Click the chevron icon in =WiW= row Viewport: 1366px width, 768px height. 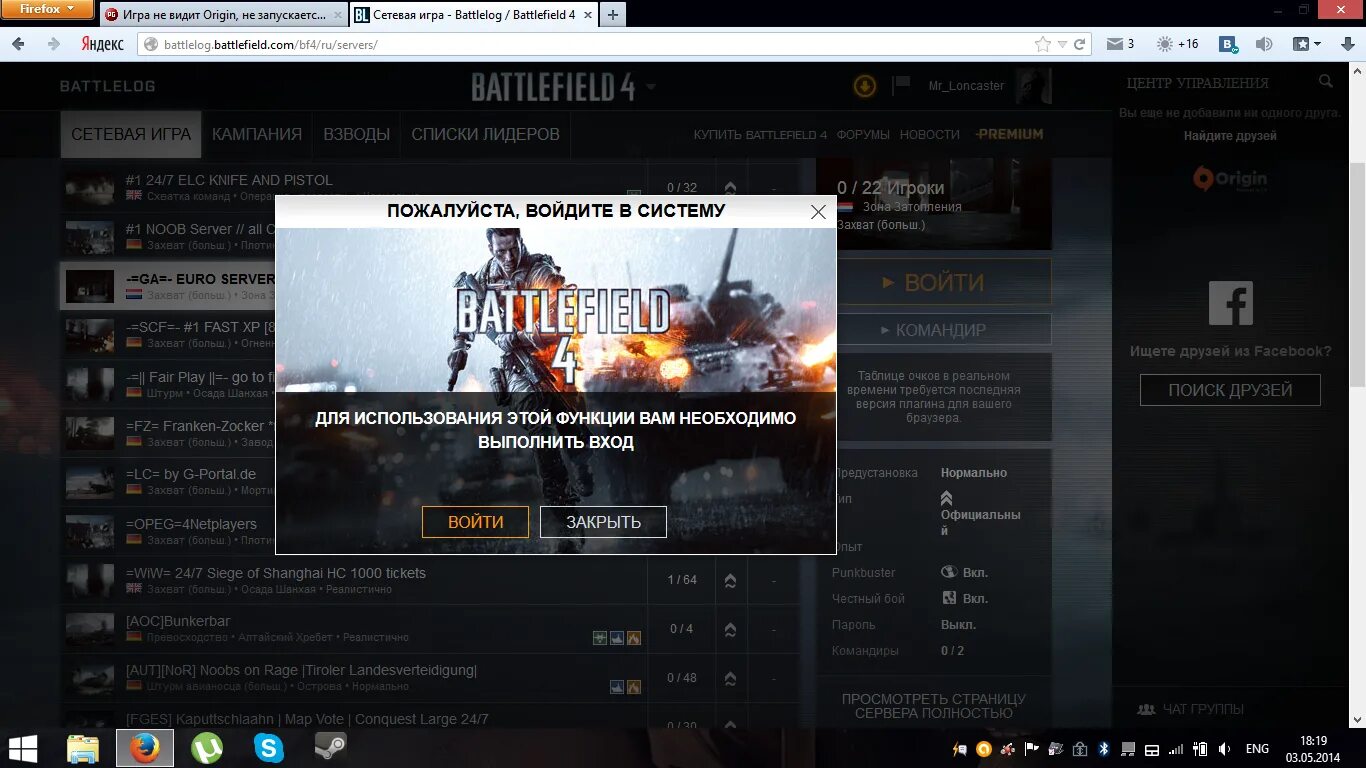point(730,580)
